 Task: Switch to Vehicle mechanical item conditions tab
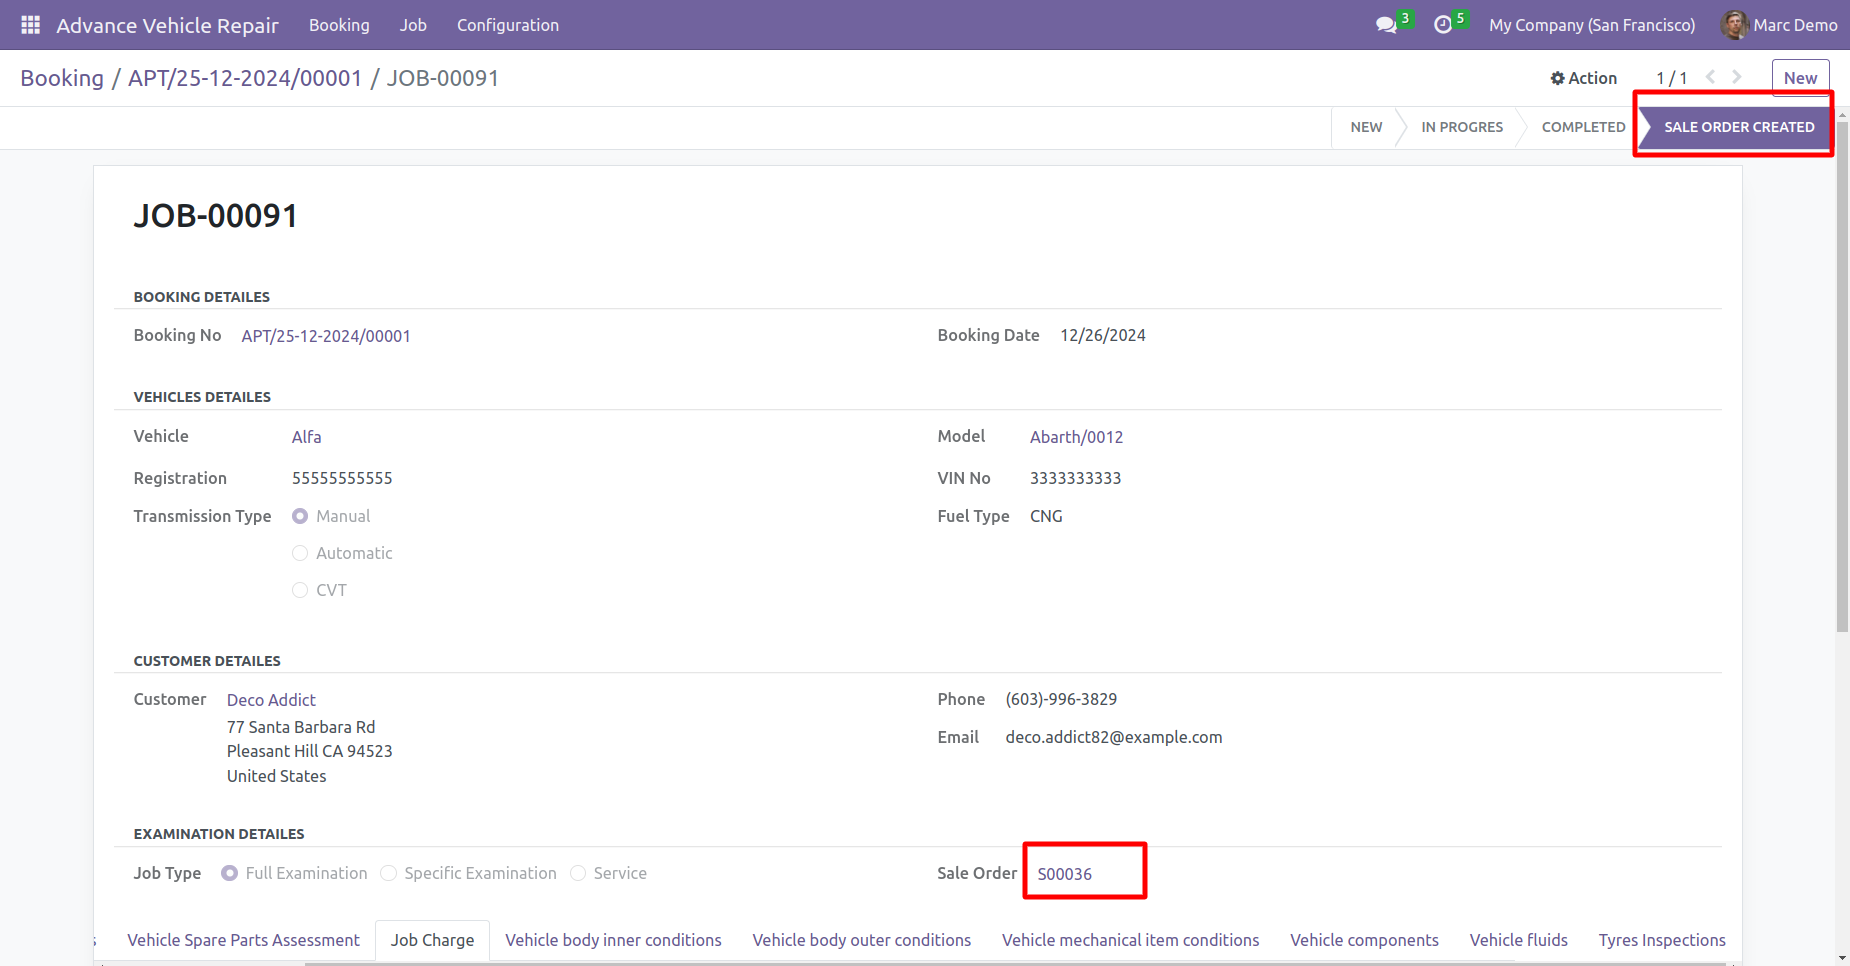(1130, 940)
